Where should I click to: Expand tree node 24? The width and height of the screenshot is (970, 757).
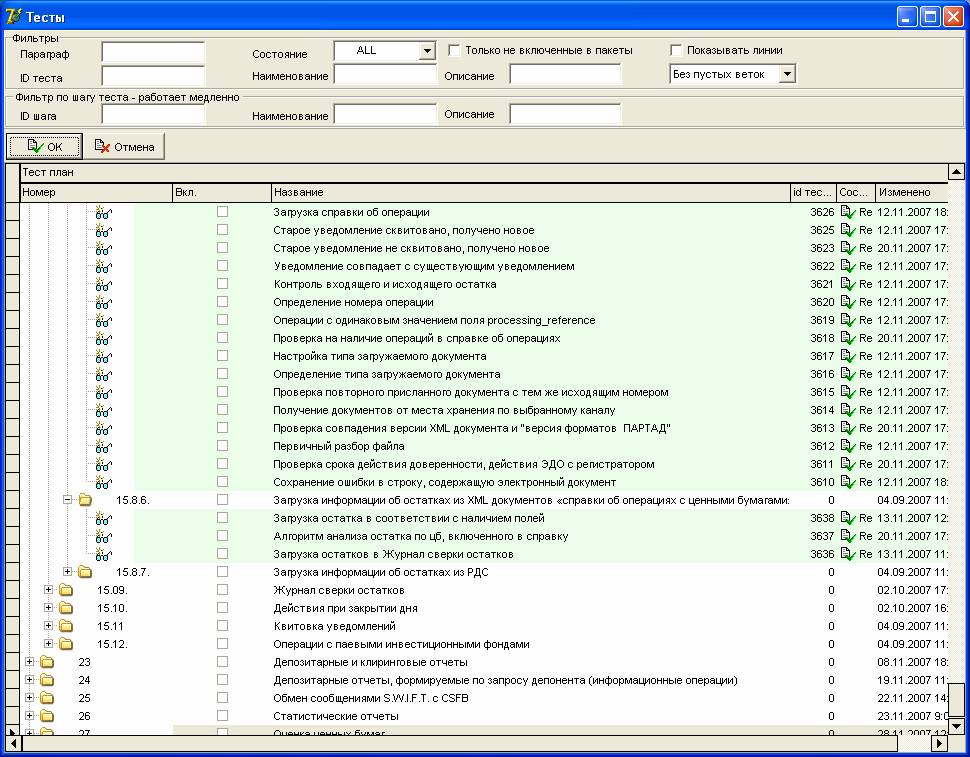29,679
